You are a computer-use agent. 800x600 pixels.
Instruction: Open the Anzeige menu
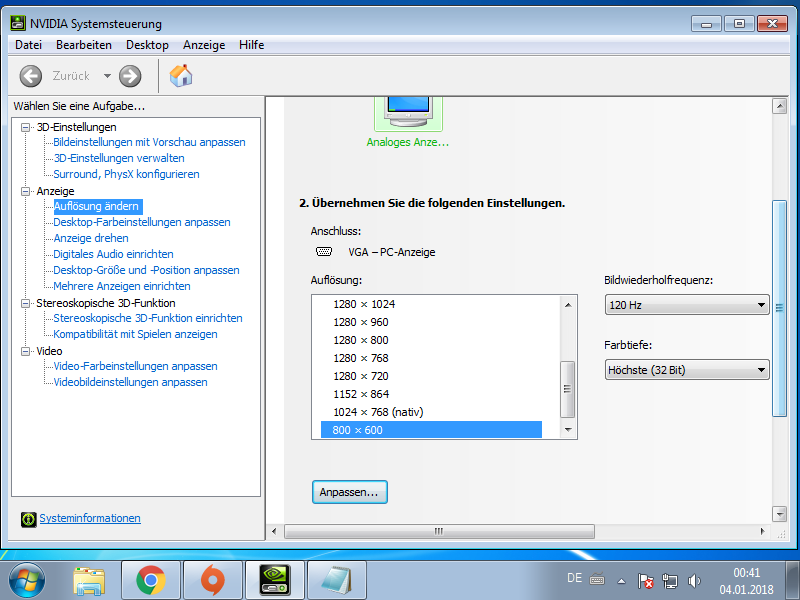(204, 45)
